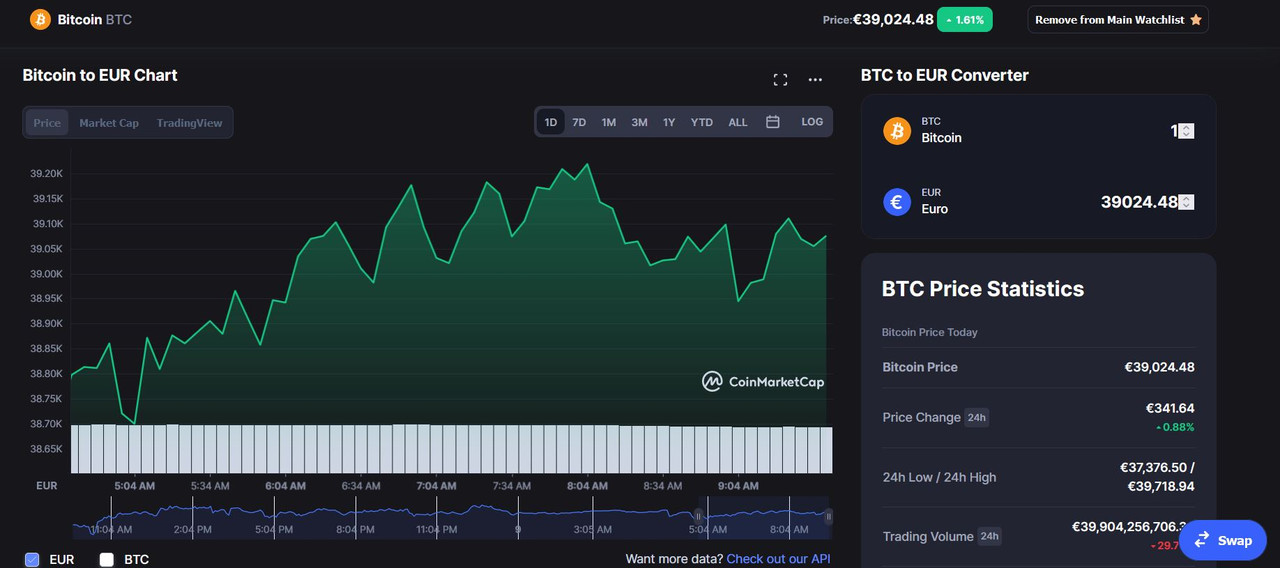Click the EUR amount input showing 39024.48
The image size is (1280, 568).
click(1147, 202)
